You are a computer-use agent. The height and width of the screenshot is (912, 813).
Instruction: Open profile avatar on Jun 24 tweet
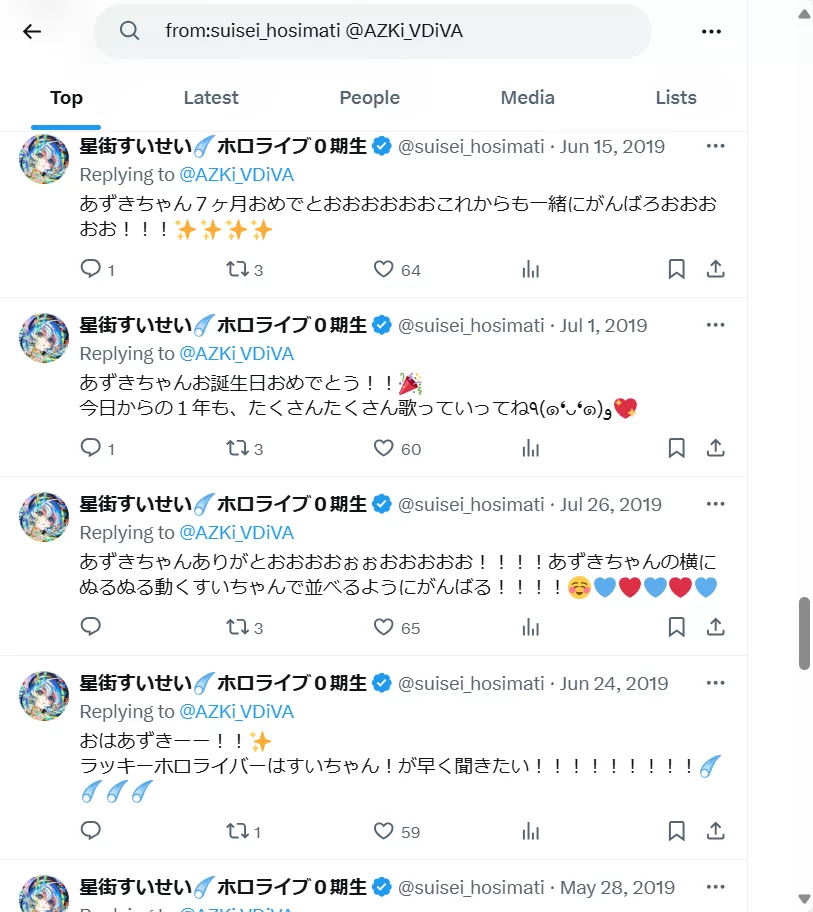(x=44, y=696)
